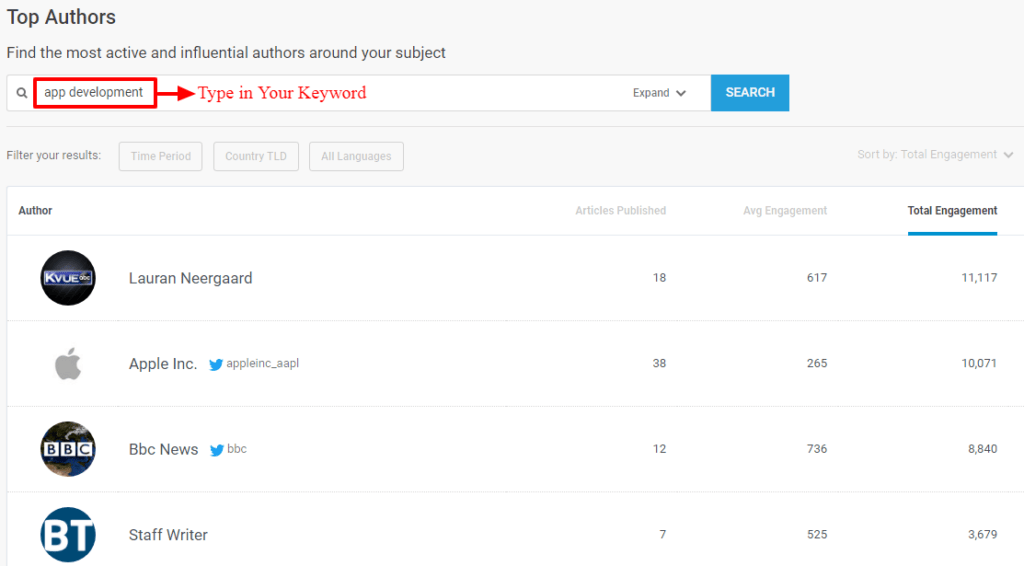Open author Lauran Neergaard

[190, 278]
